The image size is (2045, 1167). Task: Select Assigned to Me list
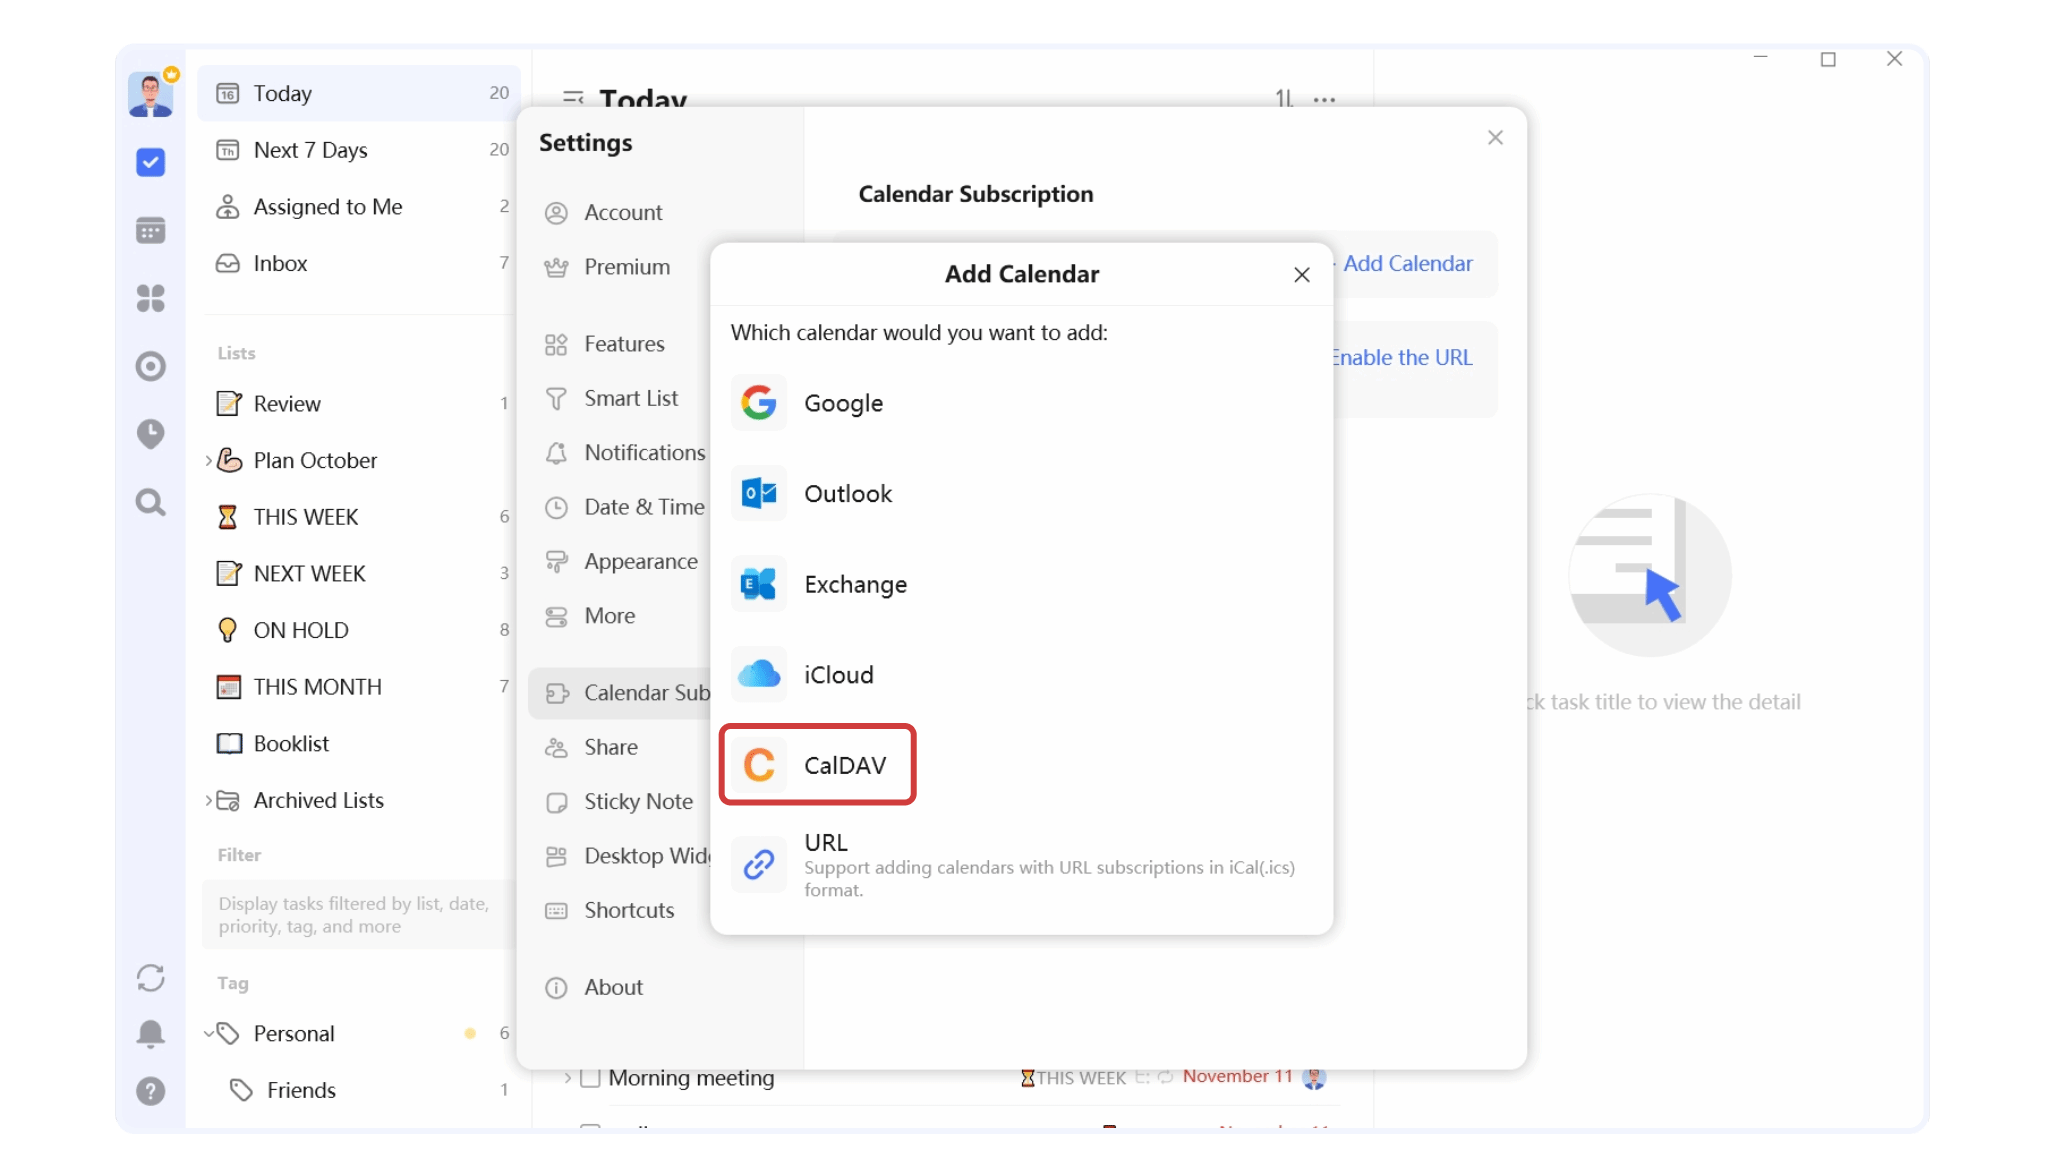tap(359, 207)
